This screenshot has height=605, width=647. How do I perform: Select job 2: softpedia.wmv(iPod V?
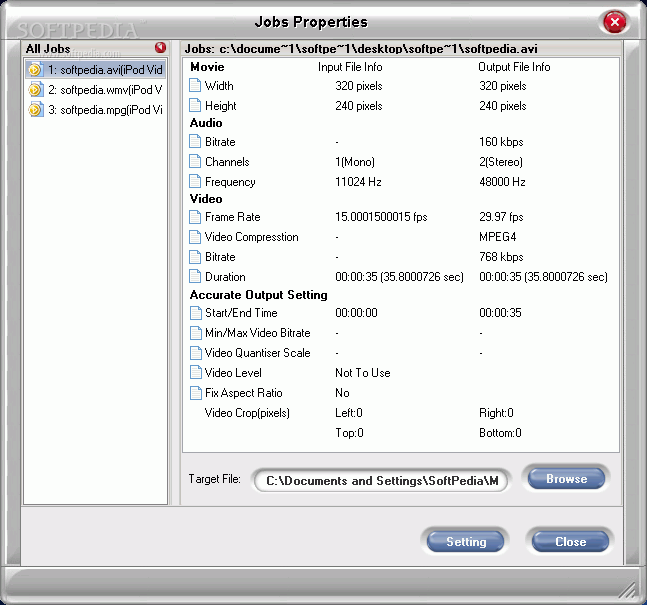95,90
